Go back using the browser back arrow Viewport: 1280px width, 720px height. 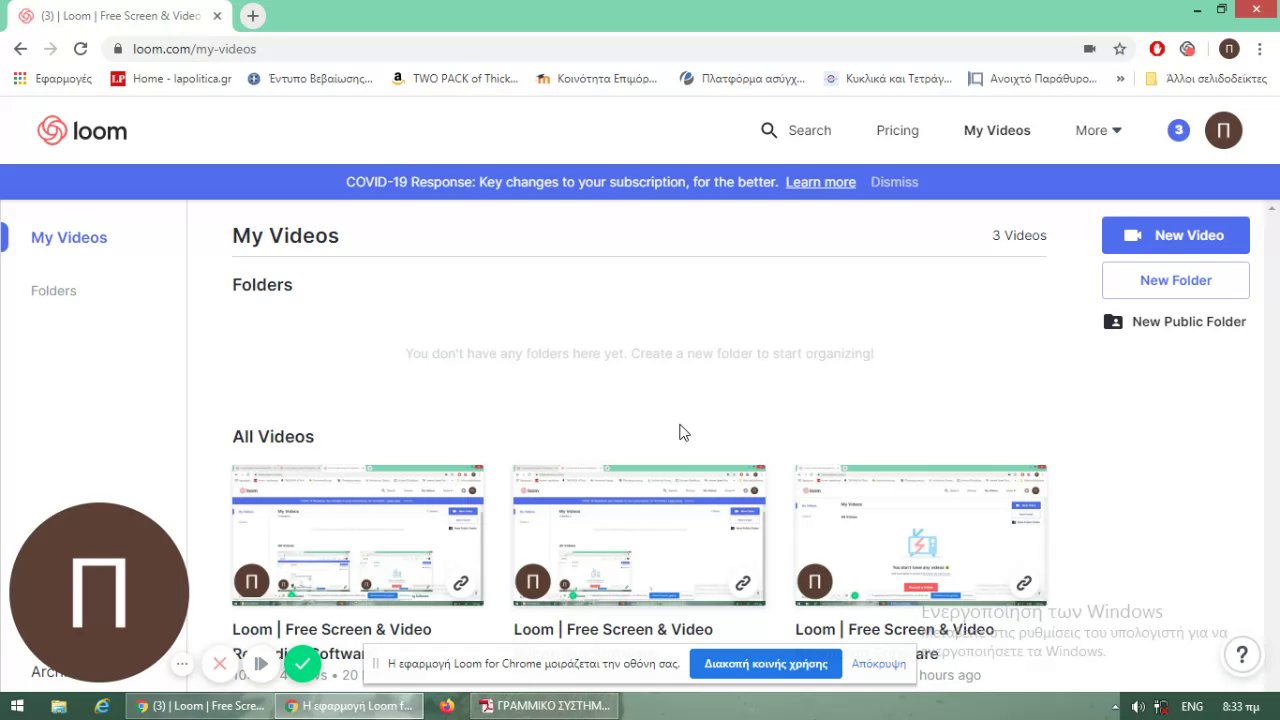click(20, 48)
